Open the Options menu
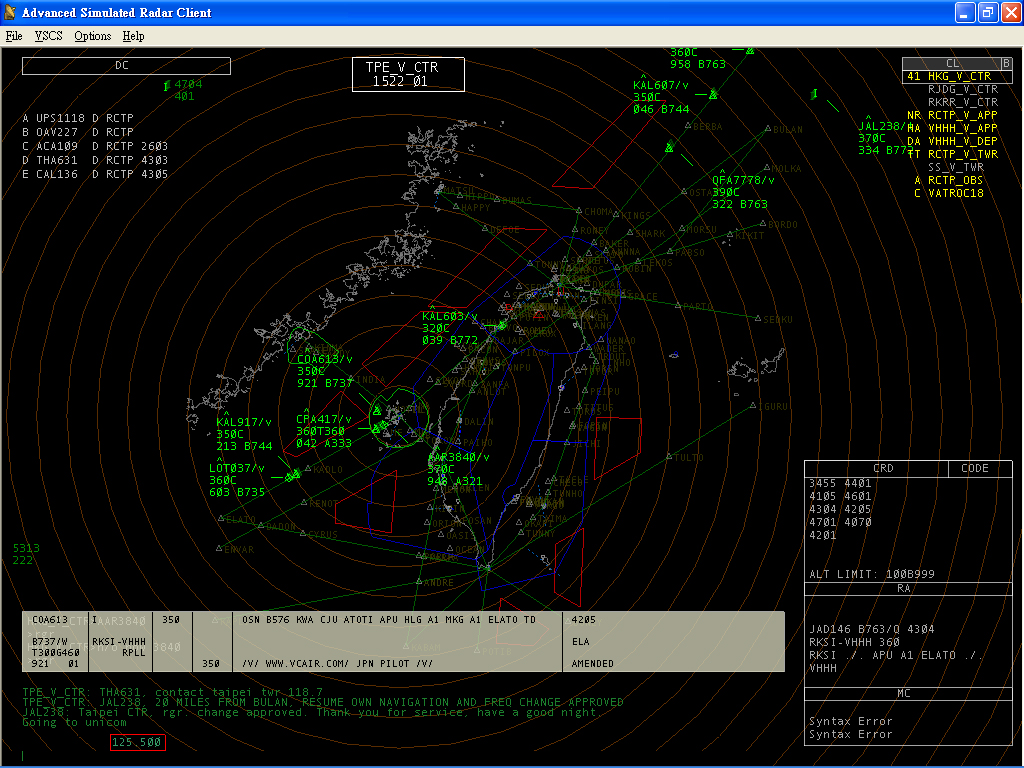 tap(93, 36)
